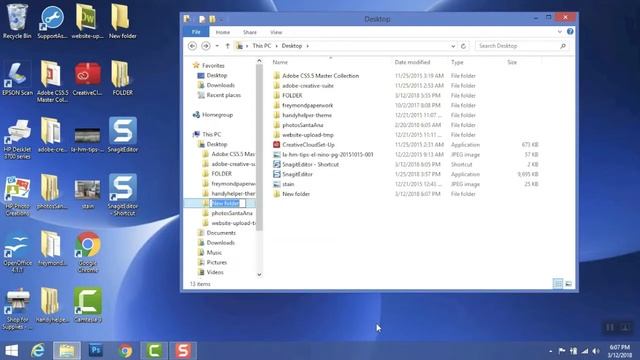640x360 pixels.
Task: Open HP Photo Creations shortcut
Action: pos(17,195)
